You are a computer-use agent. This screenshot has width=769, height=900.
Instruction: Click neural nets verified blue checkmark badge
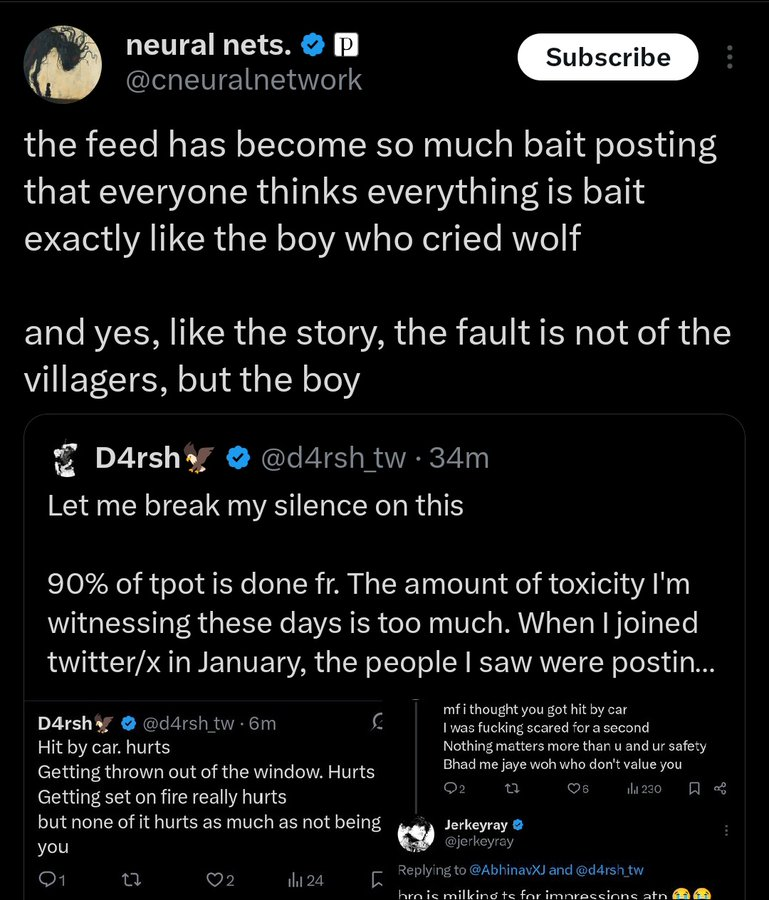tap(313, 45)
